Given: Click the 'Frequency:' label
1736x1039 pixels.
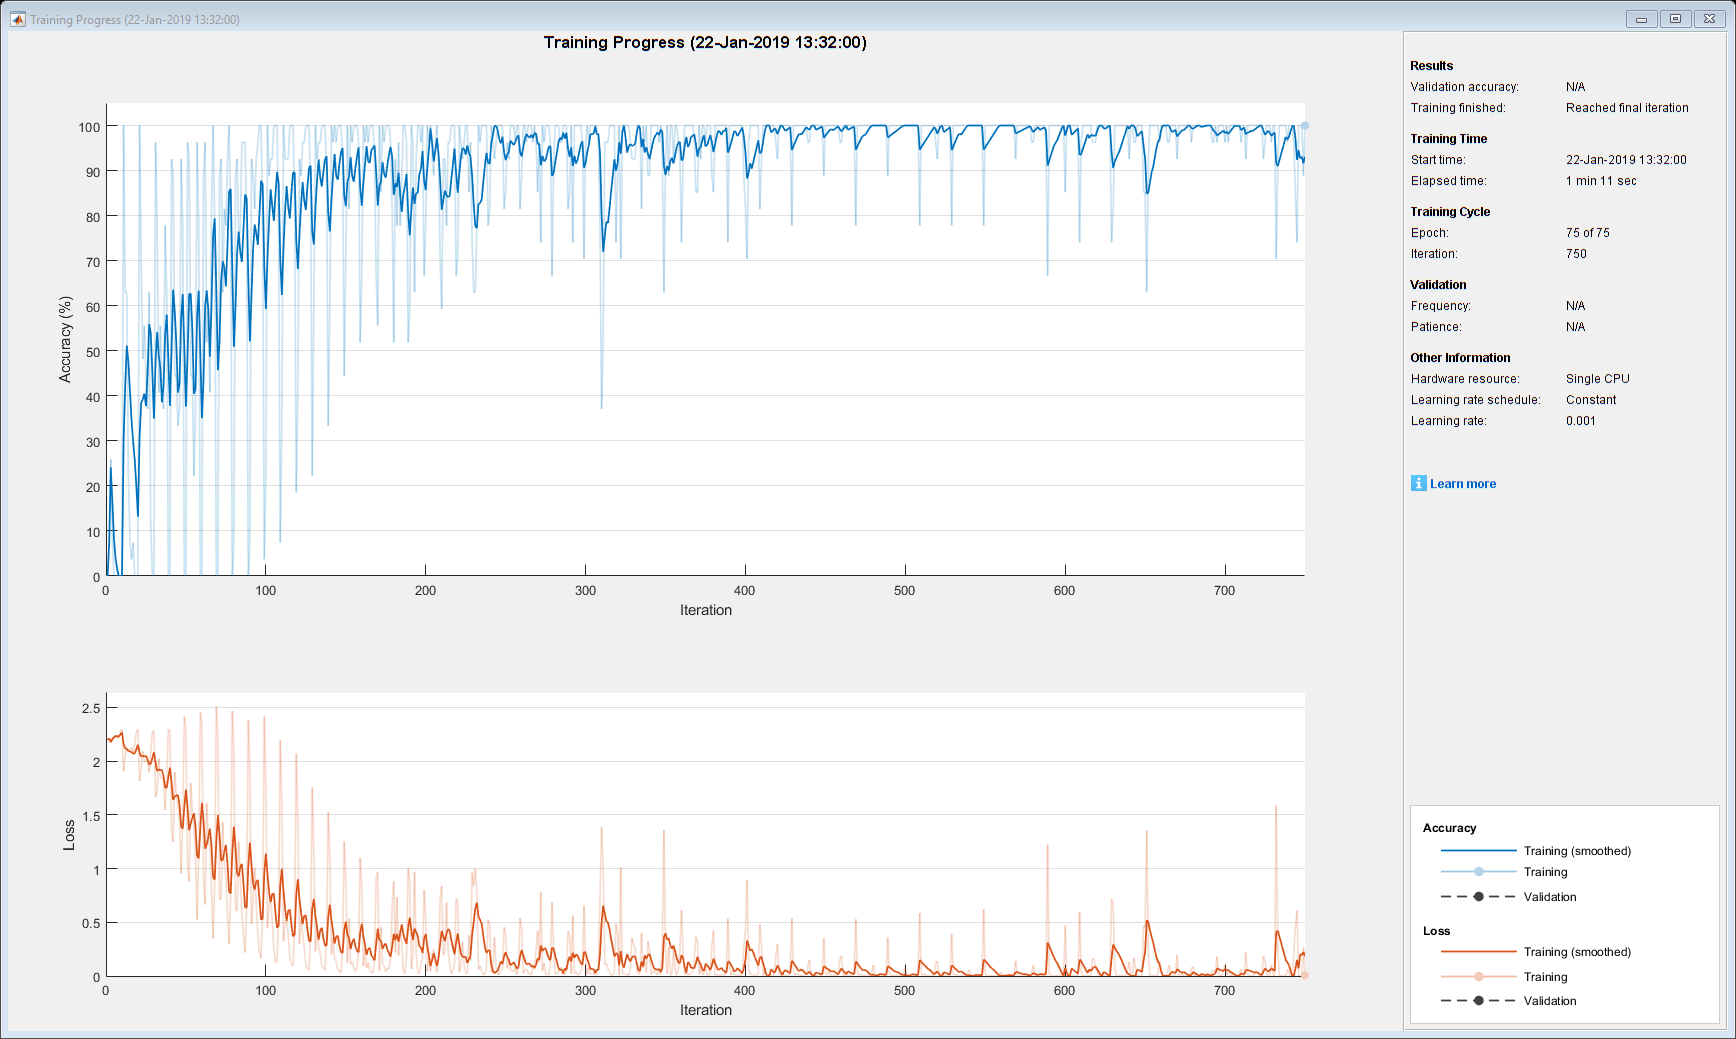Looking at the screenshot, I should (x=1440, y=306).
